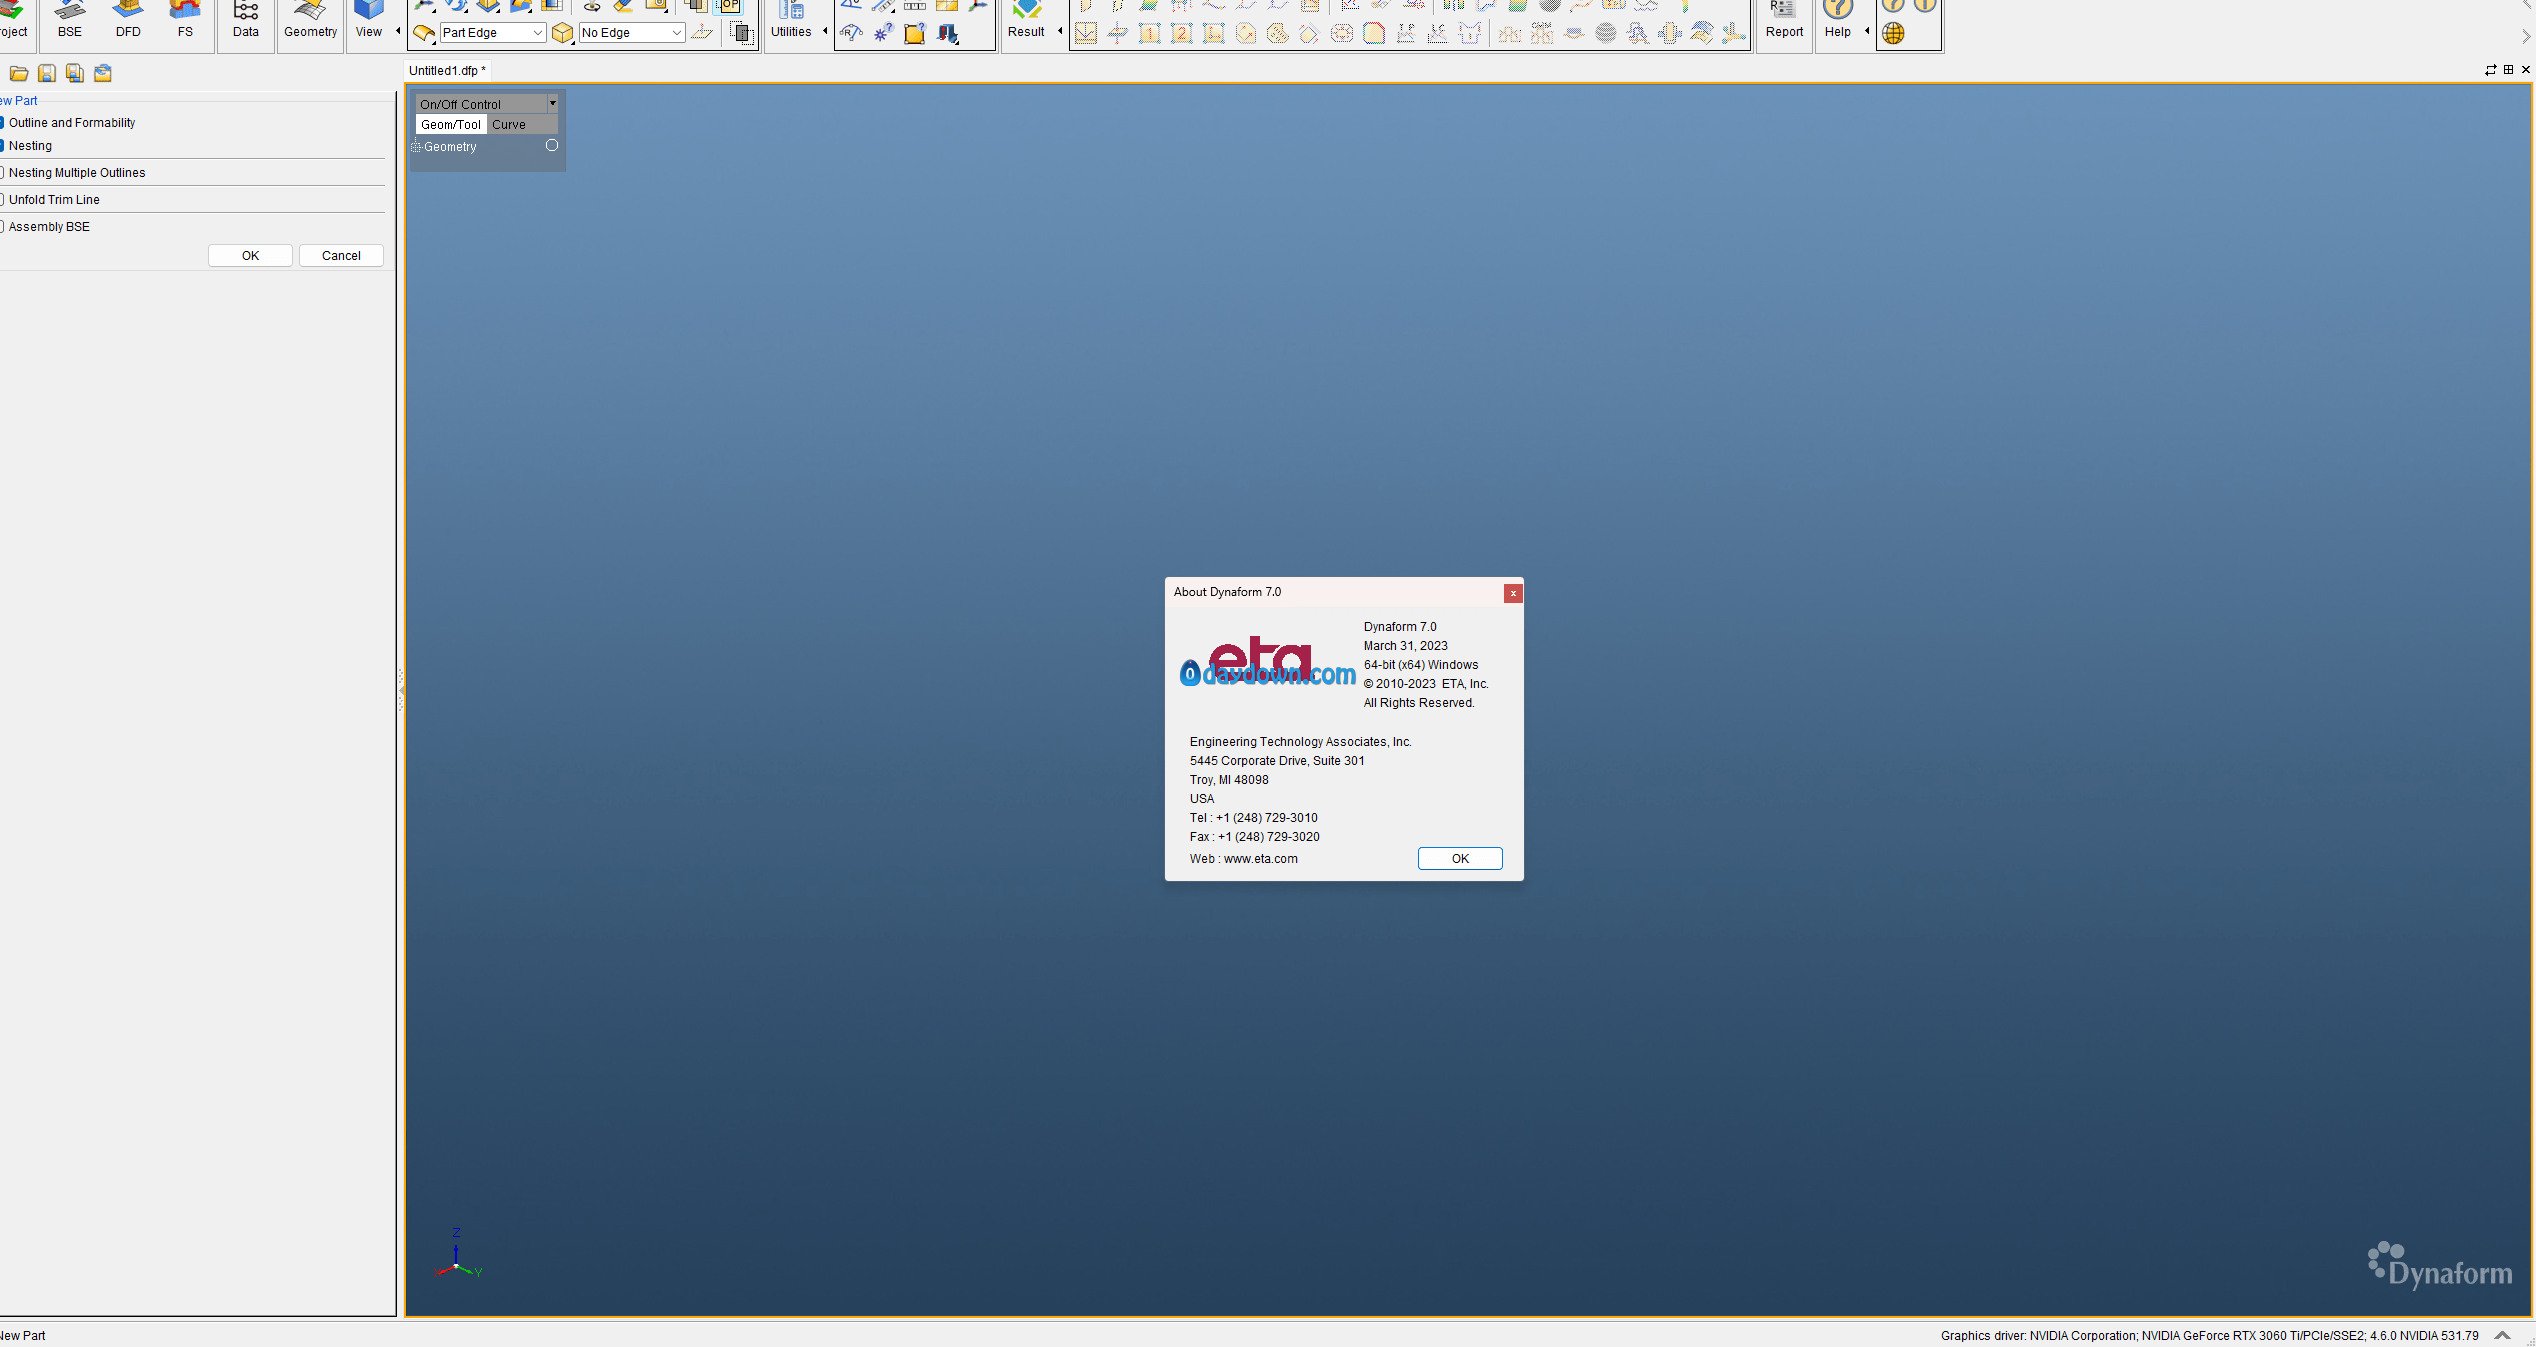2536x1347 pixels.
Task: Click the tile windows icon near tab close
Action: click(2508, 70)
